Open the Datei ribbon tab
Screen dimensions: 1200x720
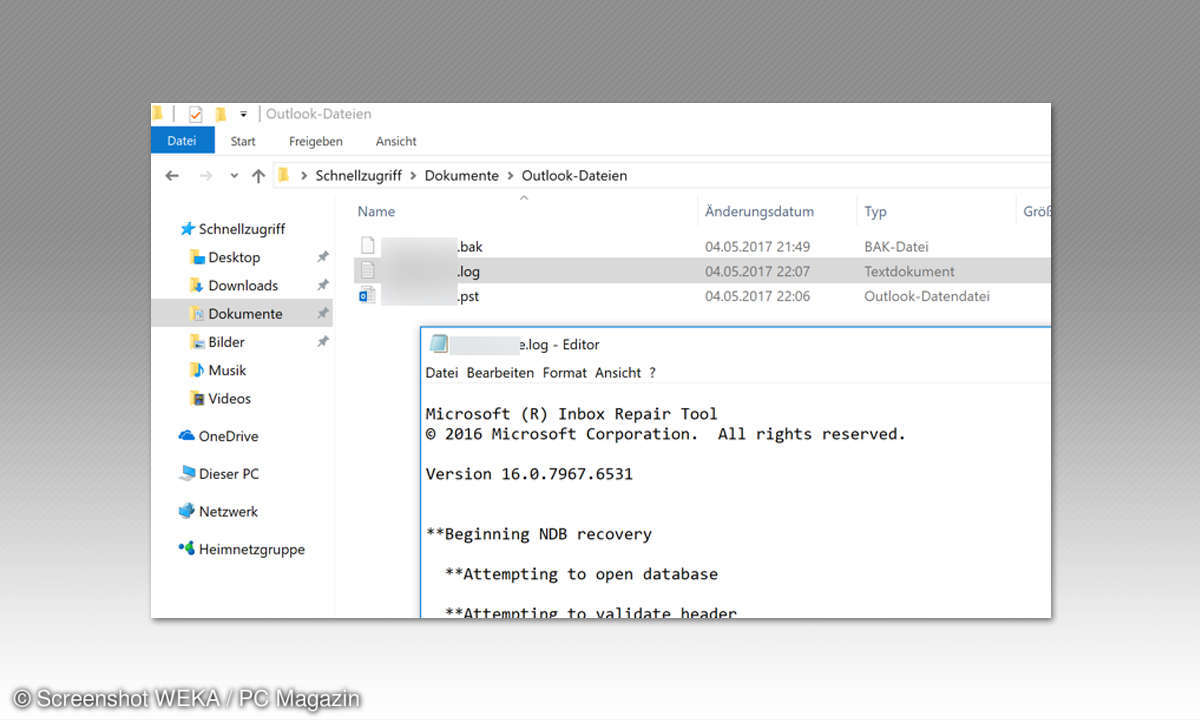182,141
